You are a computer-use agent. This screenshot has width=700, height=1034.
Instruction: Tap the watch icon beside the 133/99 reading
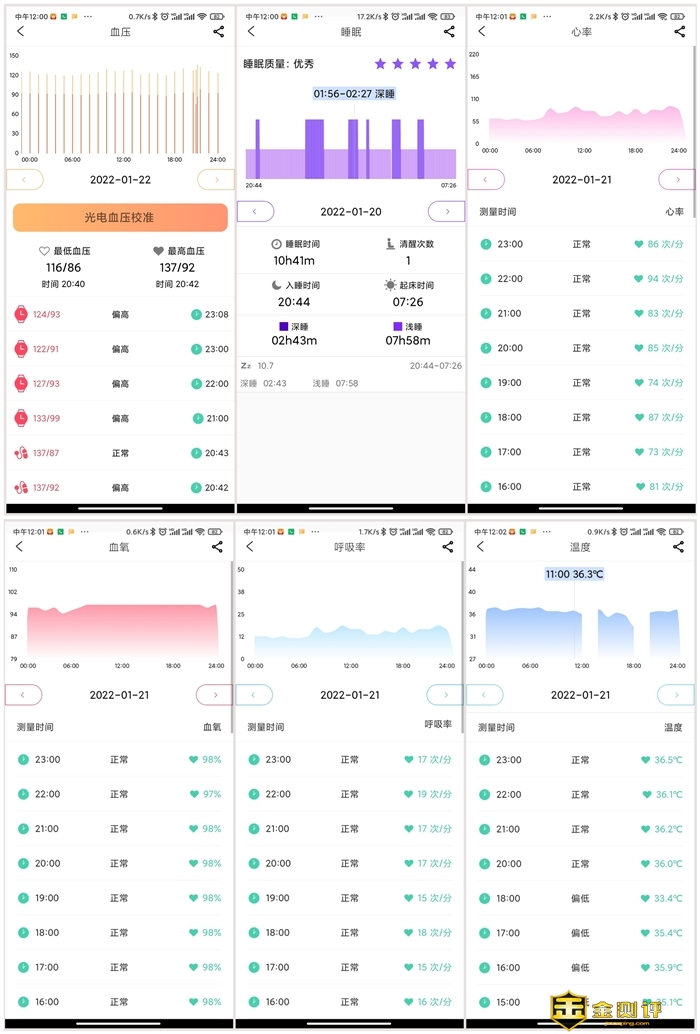tap(20, 418)
